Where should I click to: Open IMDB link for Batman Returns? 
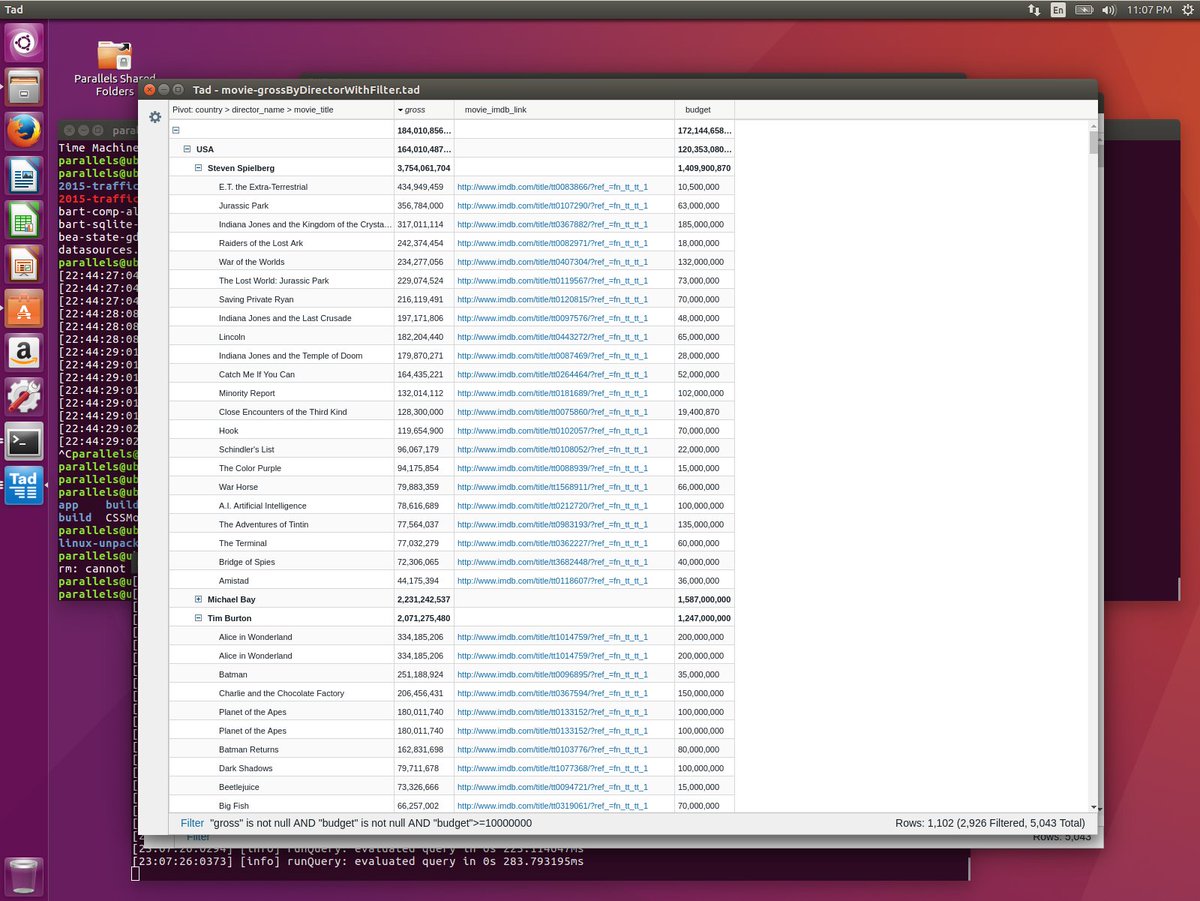tap(552, 749)
